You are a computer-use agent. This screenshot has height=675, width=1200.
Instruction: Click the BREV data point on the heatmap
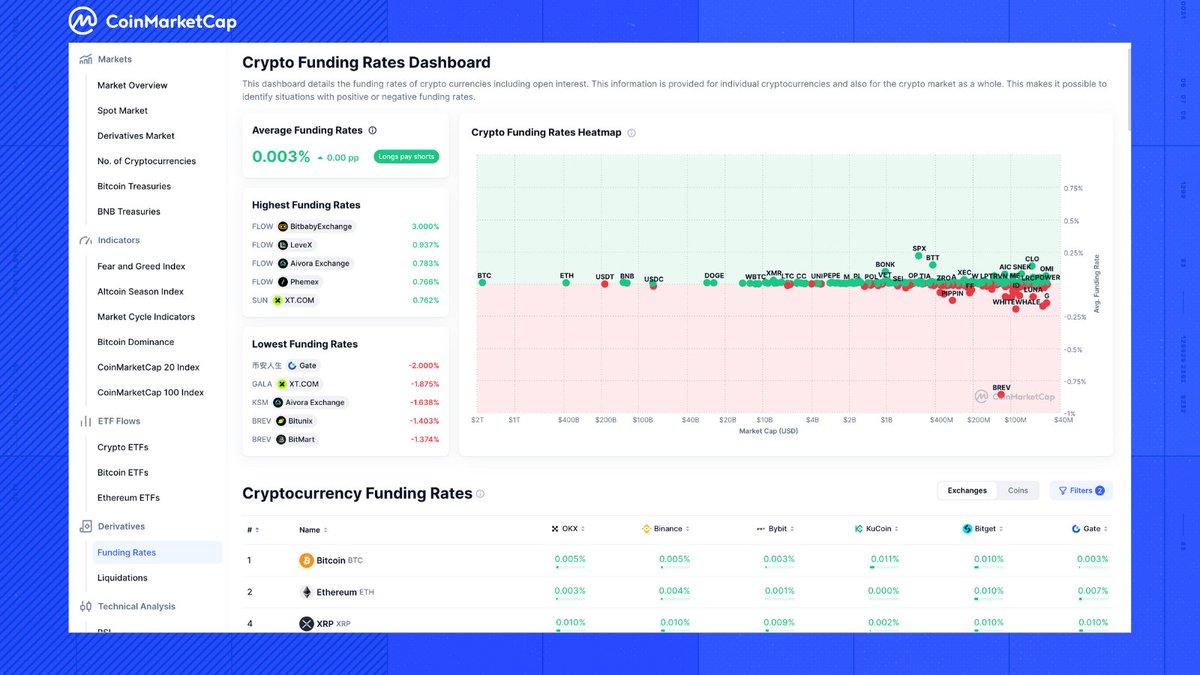click(x=999, y=395)
